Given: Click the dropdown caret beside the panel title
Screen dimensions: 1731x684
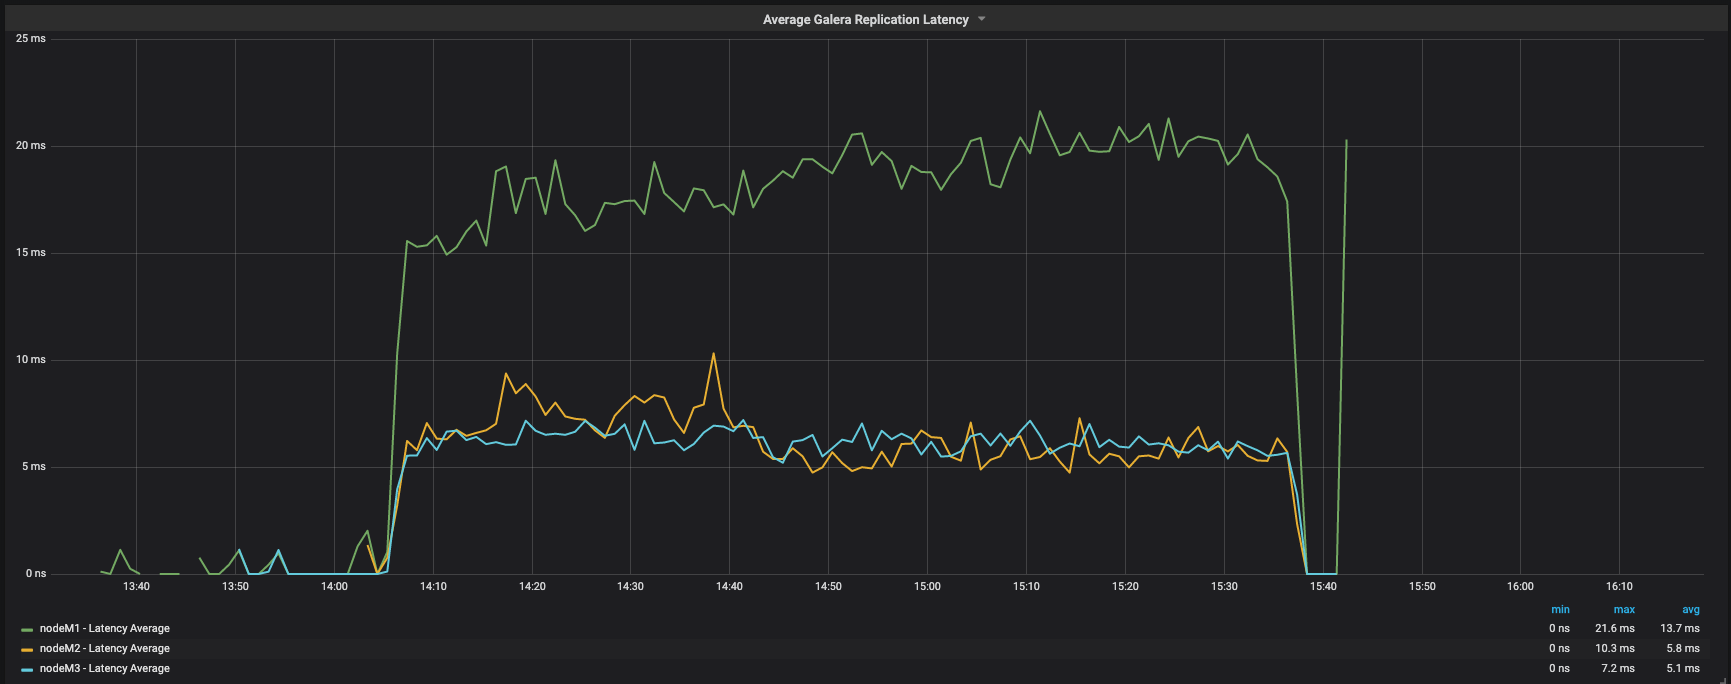Looking at the screenshot, I should 982,19.
